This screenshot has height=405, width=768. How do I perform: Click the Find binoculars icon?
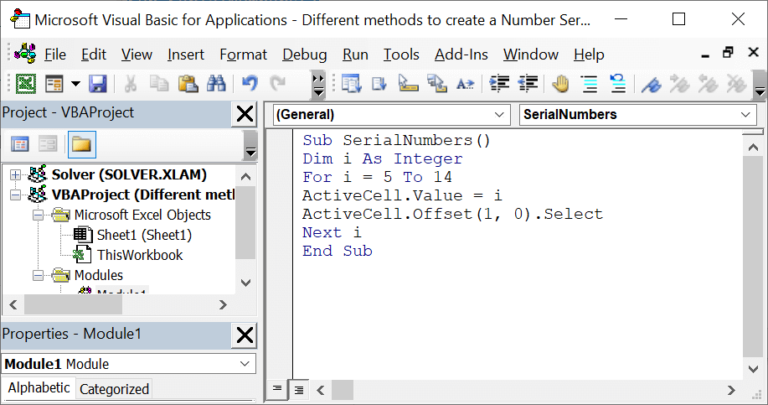[x=214, y=84]
